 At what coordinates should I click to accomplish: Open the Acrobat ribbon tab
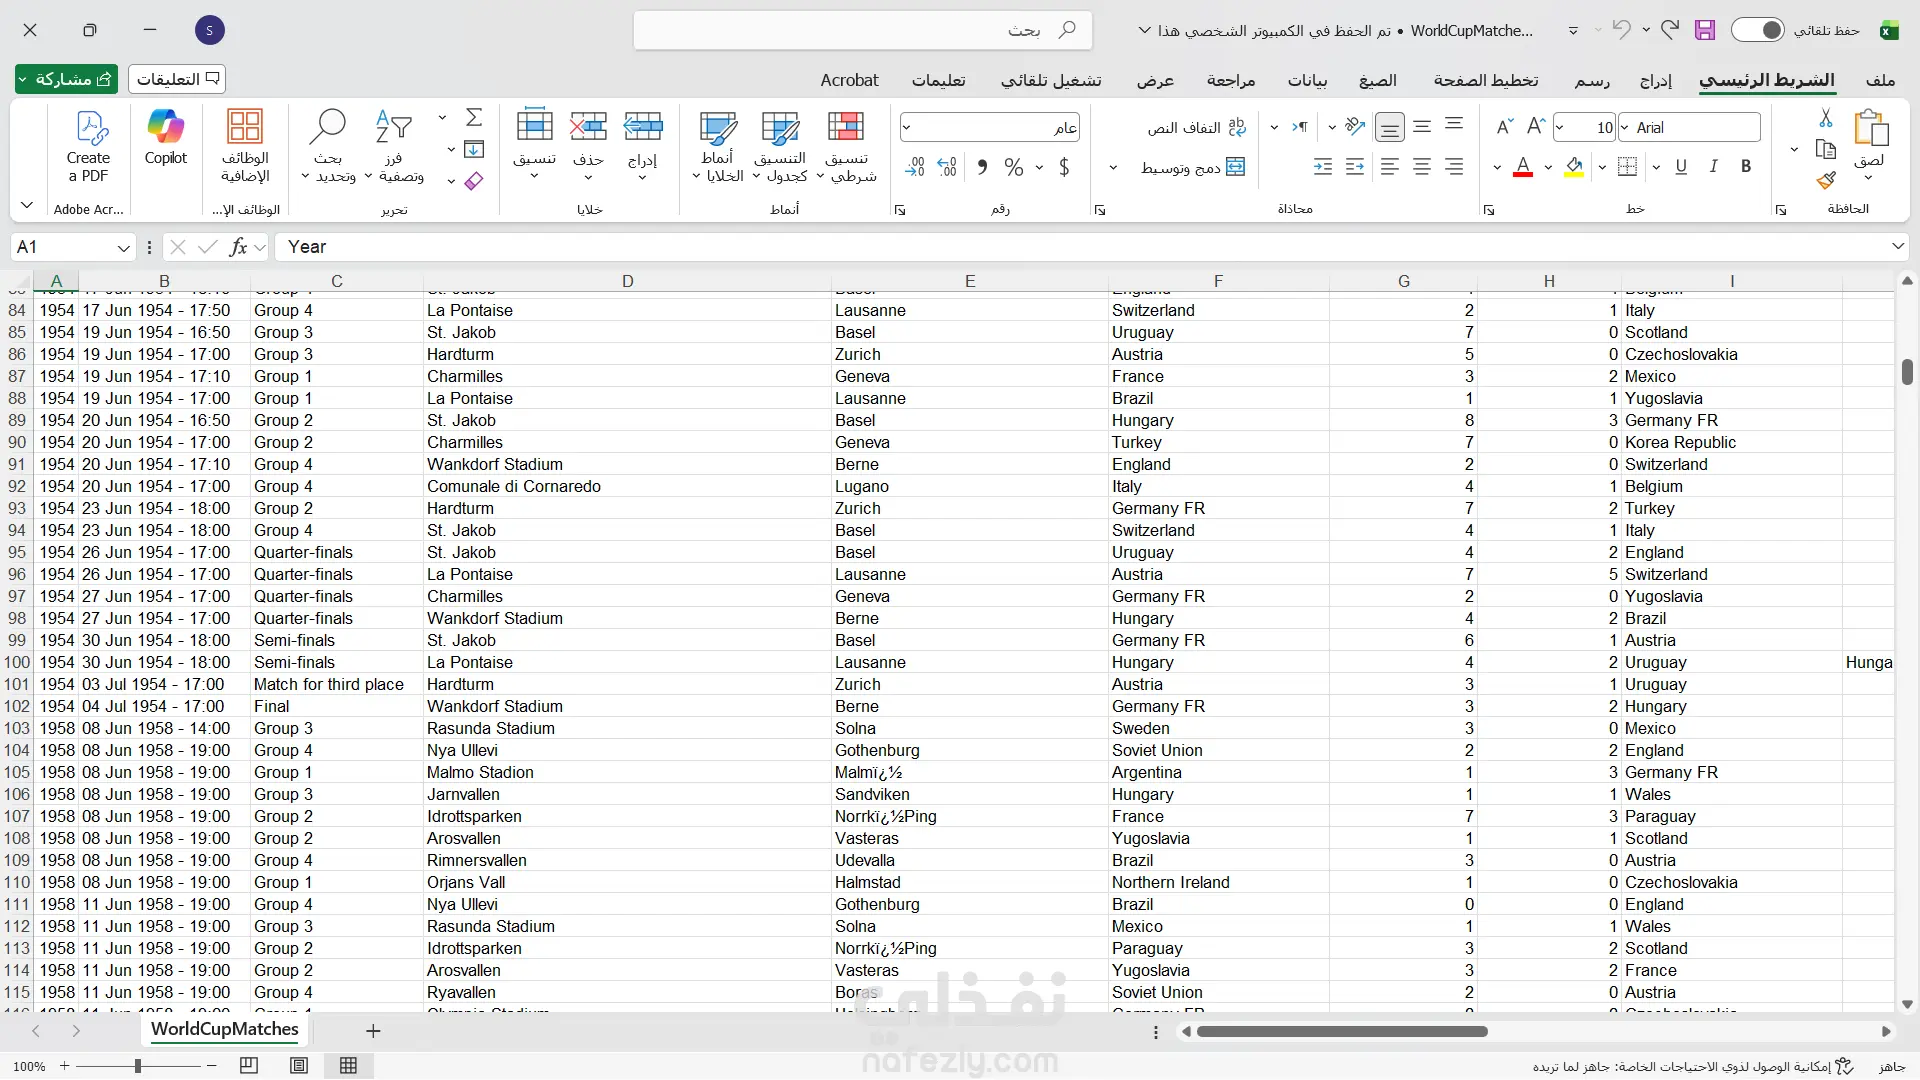[849, 80]
